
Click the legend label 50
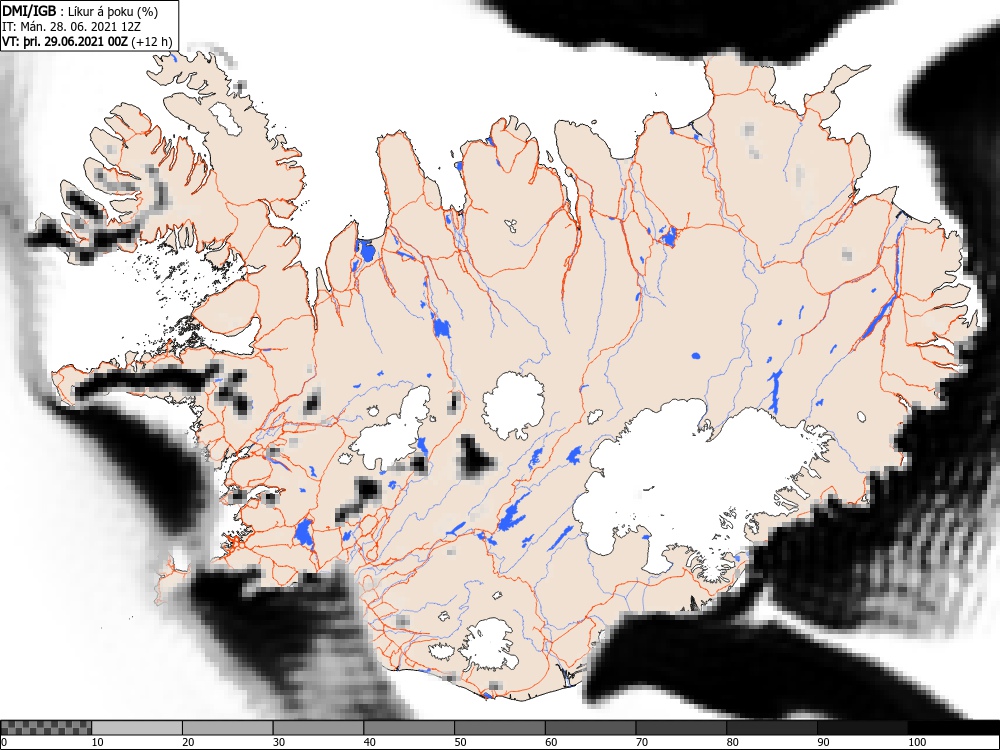[x=460, y=742]
